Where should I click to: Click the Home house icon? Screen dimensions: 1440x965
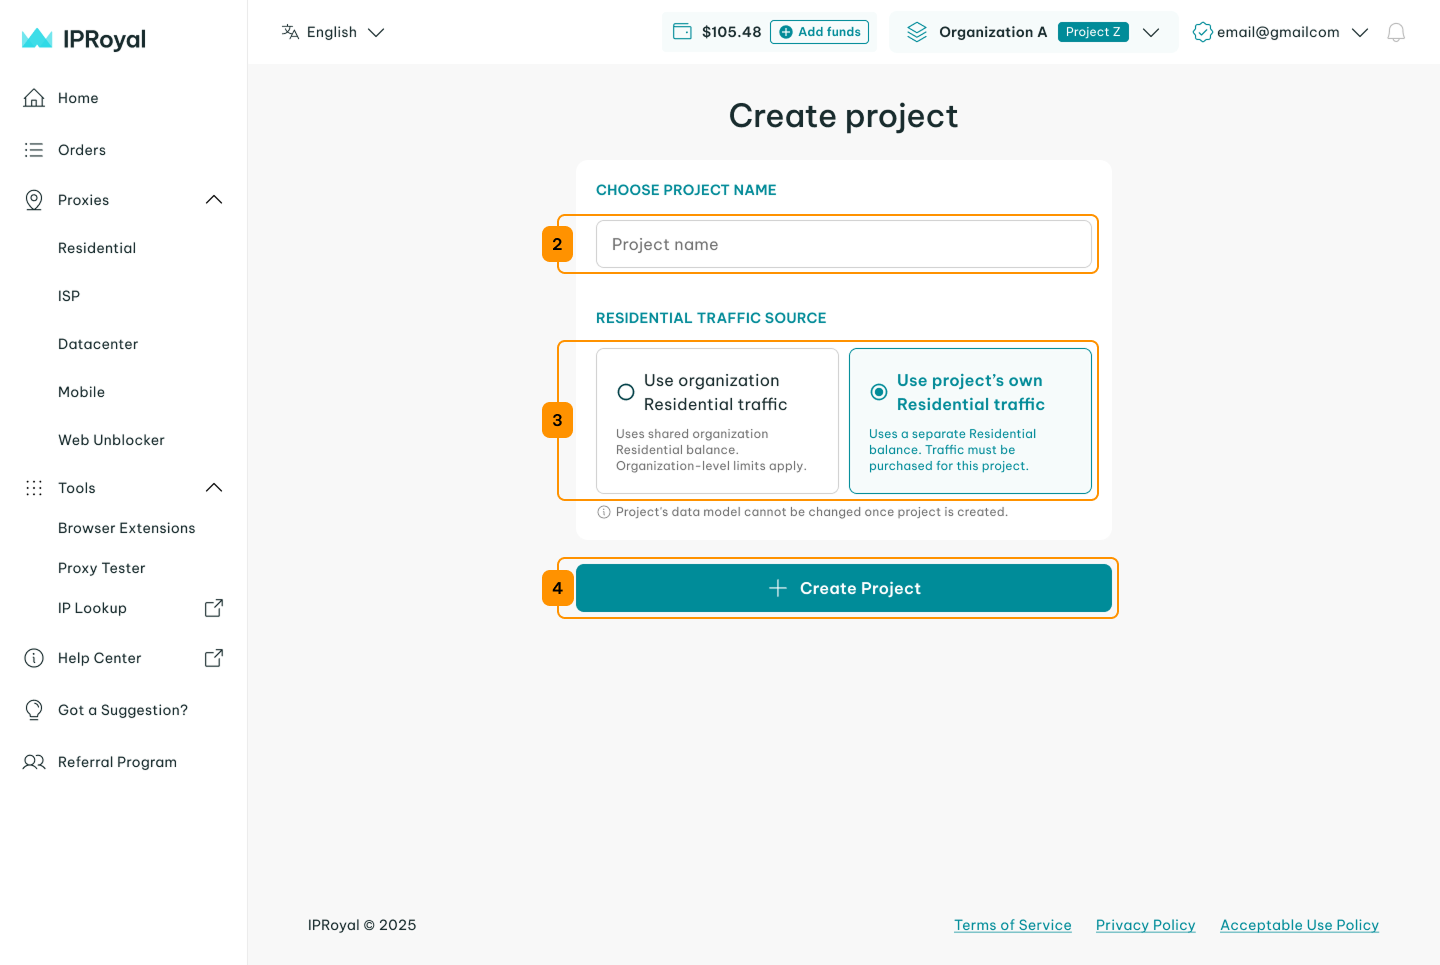click(x=34, y=98)
